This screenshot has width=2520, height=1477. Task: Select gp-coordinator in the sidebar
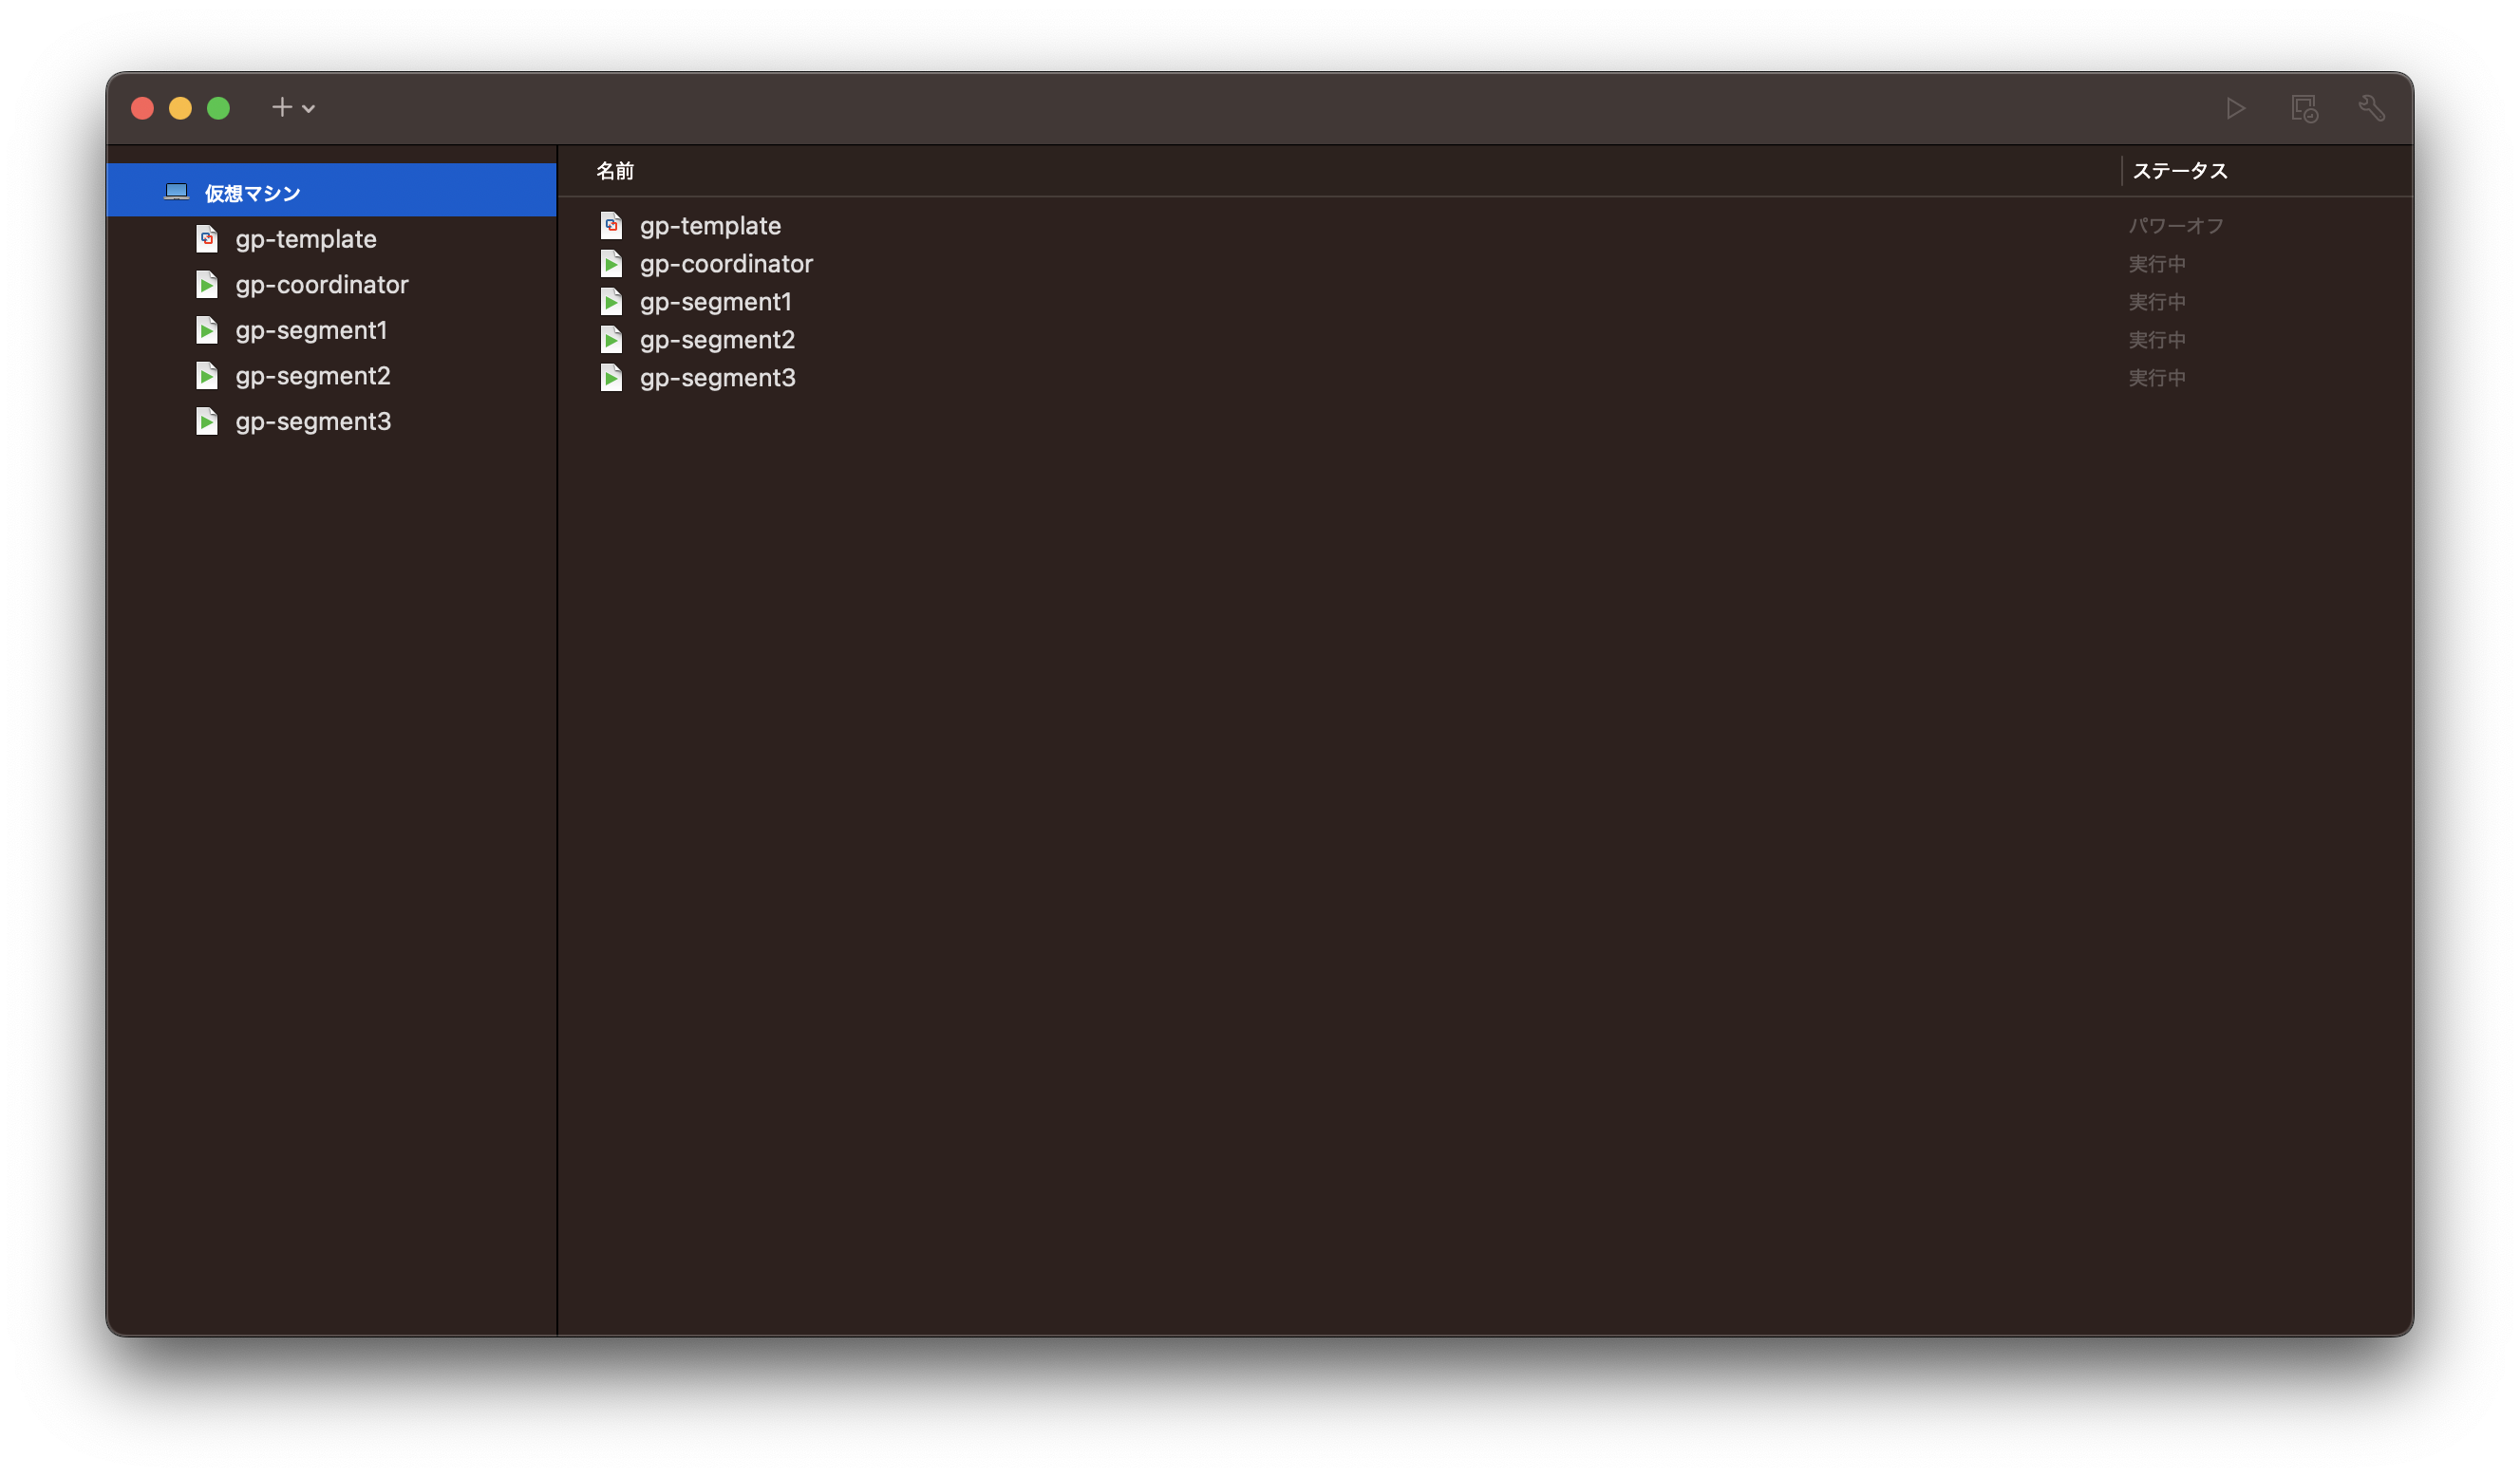coord(321,285)
